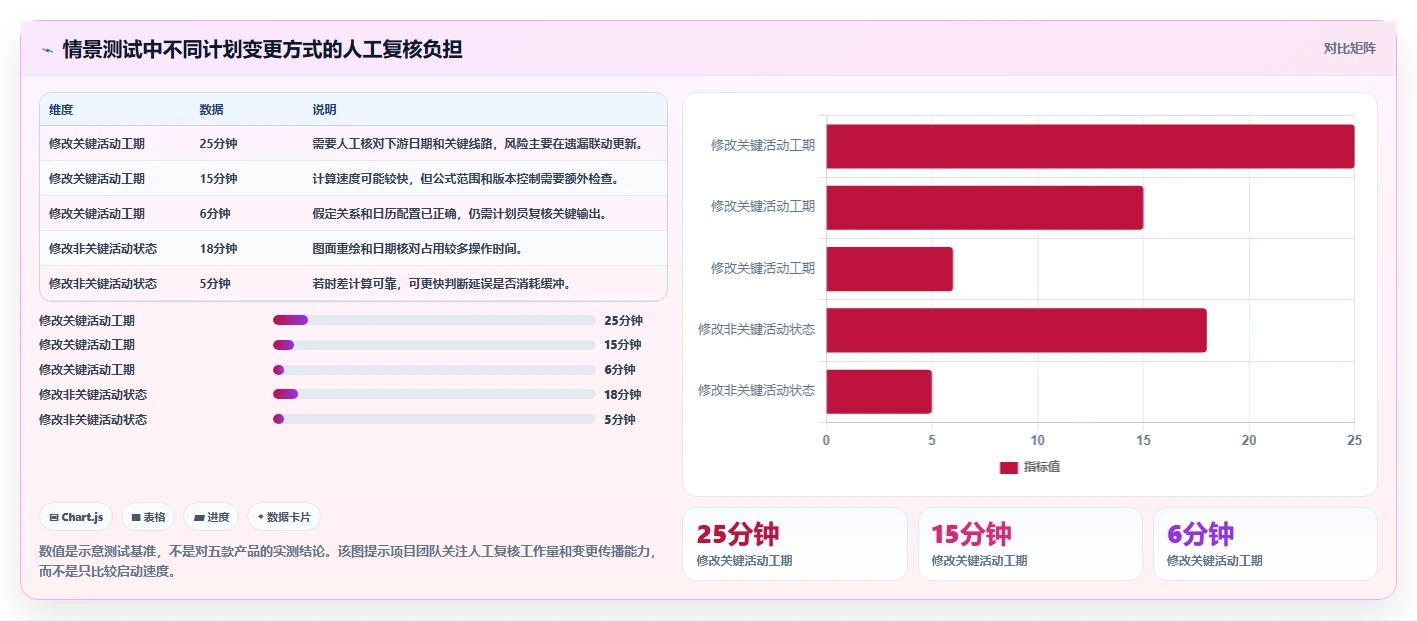Viewport: 1417px width, 621px height.
Task: Click description starting 图面重绘和日期核对
Action: click(417, 248)
